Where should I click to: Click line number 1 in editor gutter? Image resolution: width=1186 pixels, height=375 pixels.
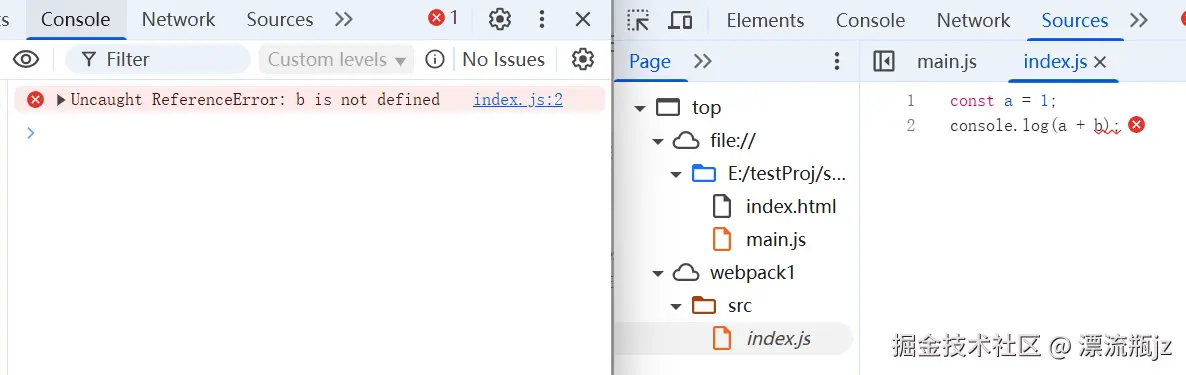tap(911, 101)
